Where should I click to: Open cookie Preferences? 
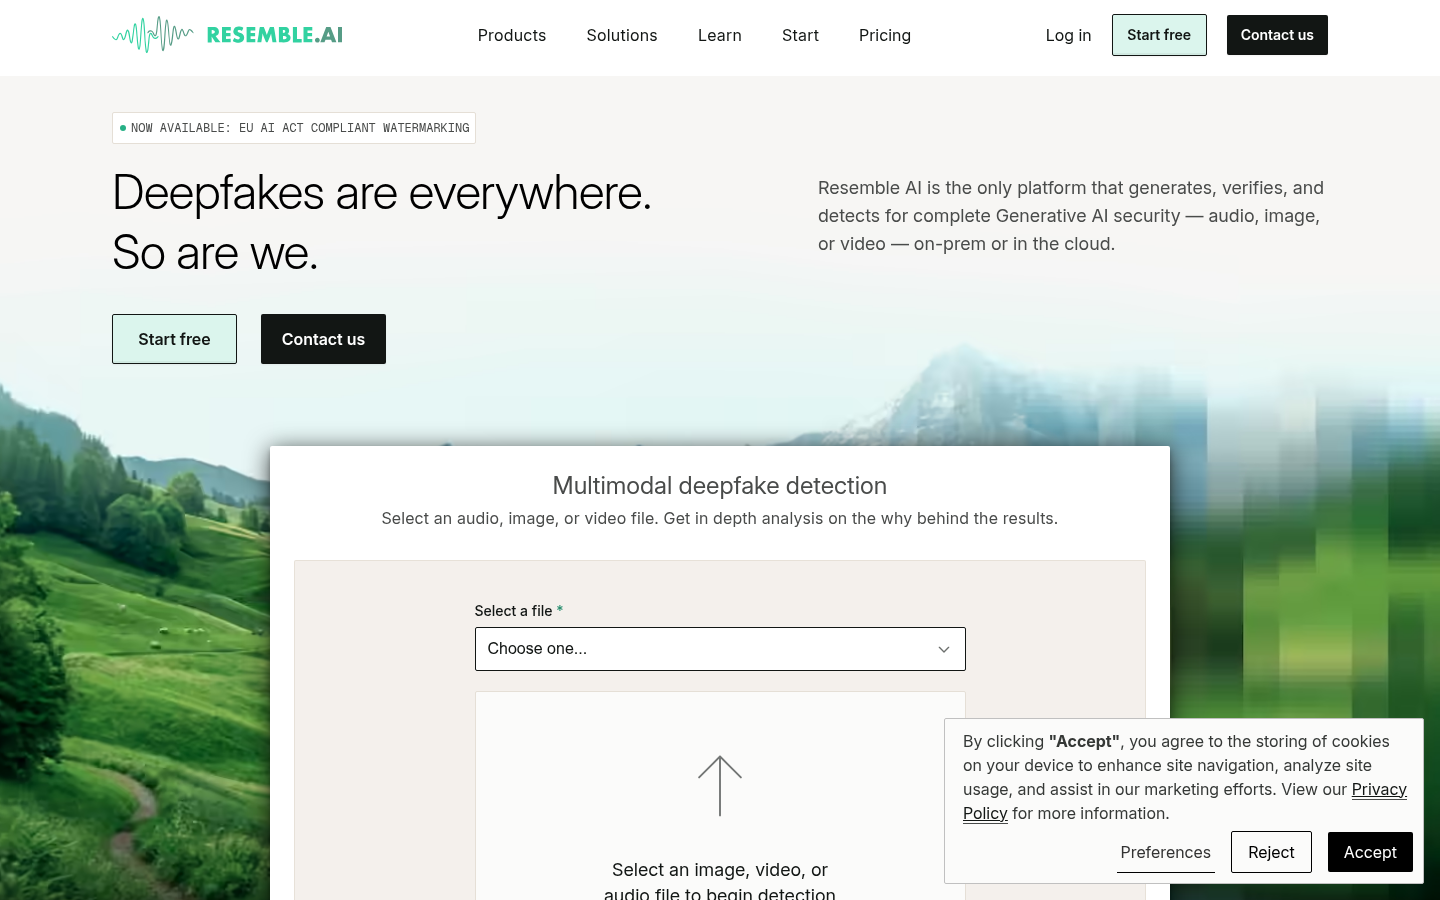tap(1165, 852)
